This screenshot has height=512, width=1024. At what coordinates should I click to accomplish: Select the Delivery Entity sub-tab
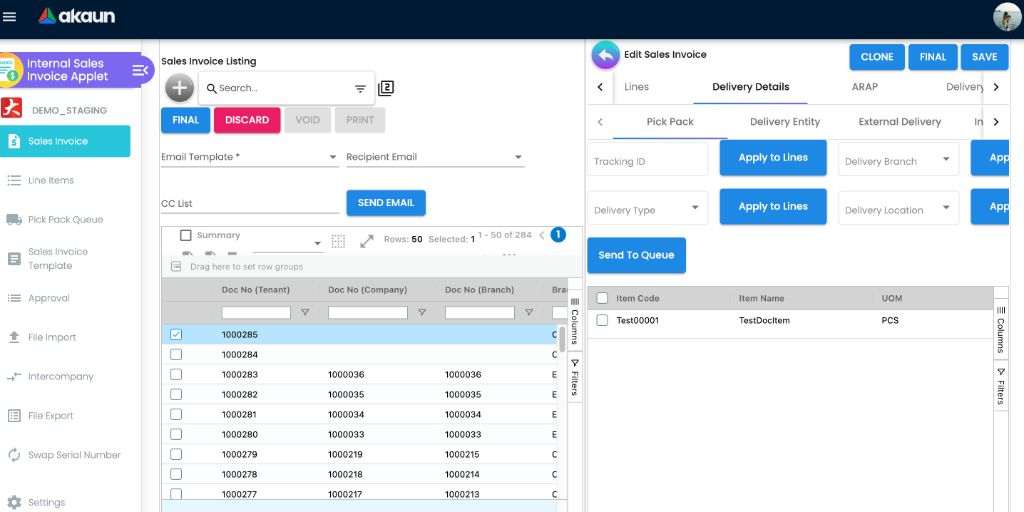pos(785,122)
